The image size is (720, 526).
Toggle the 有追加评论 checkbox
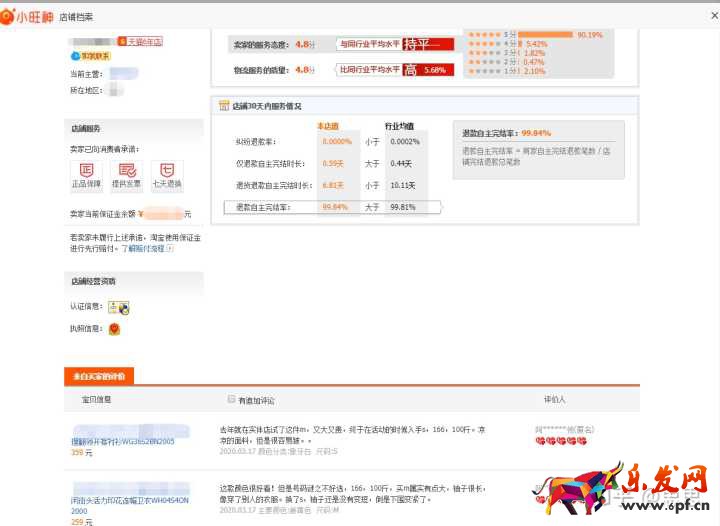(232, 399)
